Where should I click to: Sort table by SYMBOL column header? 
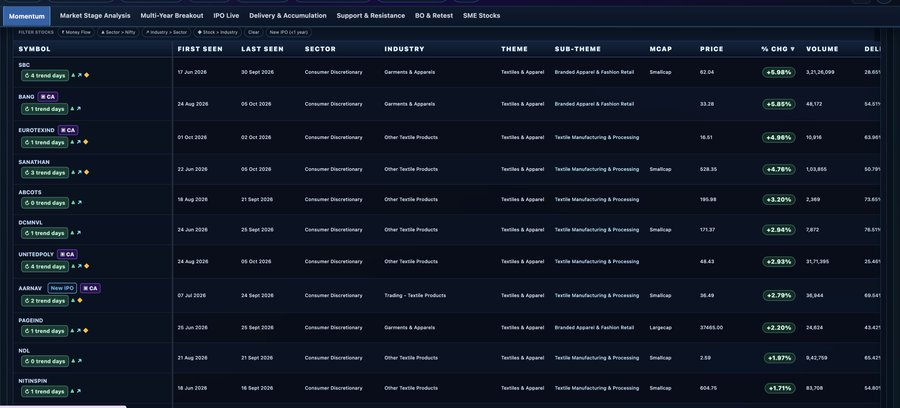(x=34, y=49)
